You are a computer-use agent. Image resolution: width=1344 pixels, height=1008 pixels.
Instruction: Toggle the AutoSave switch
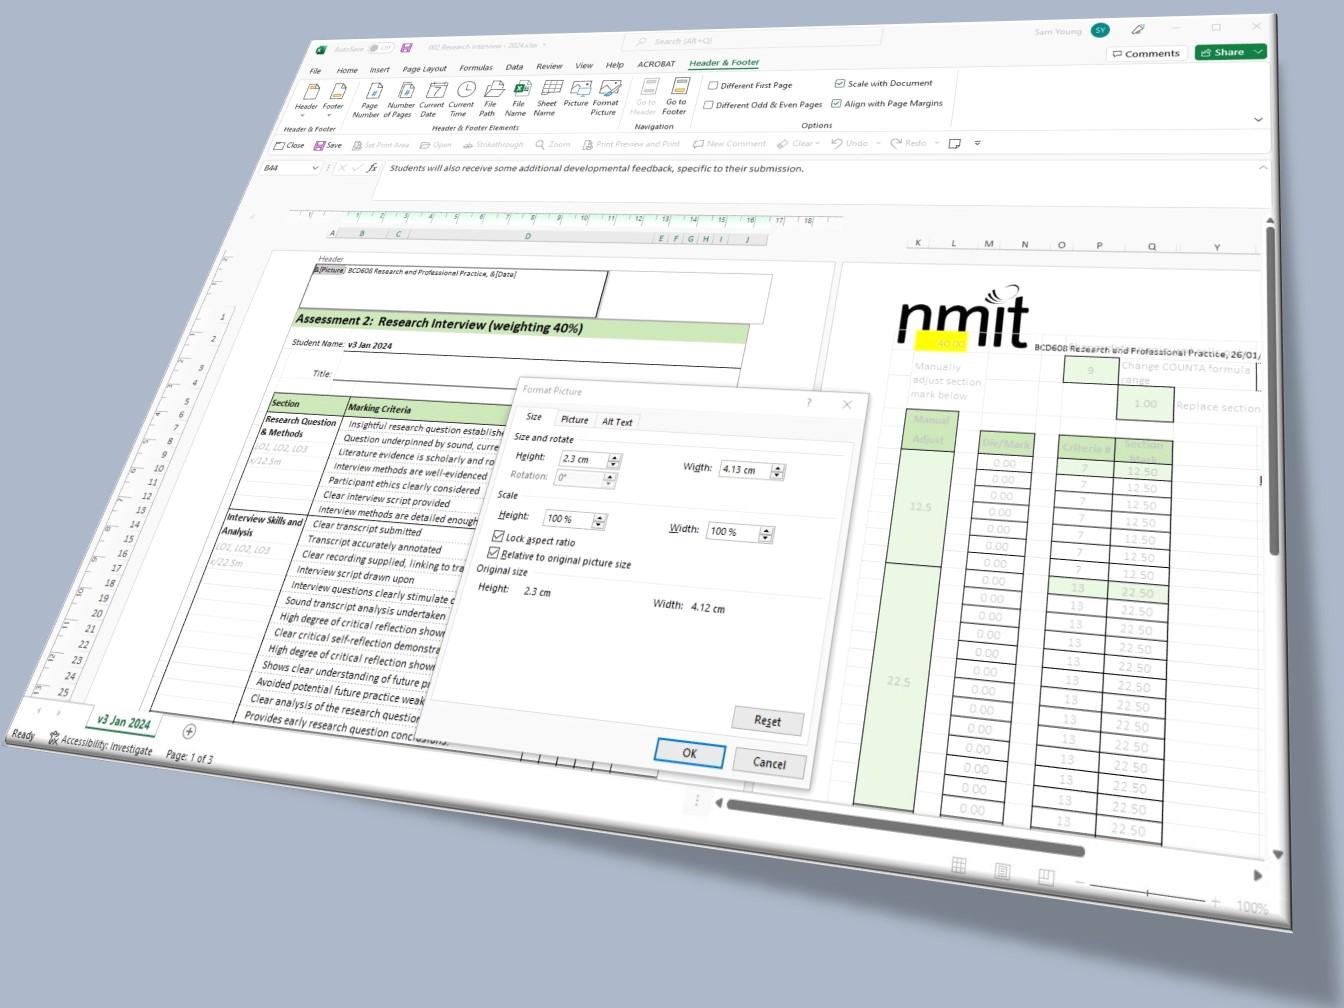(380, 48)
